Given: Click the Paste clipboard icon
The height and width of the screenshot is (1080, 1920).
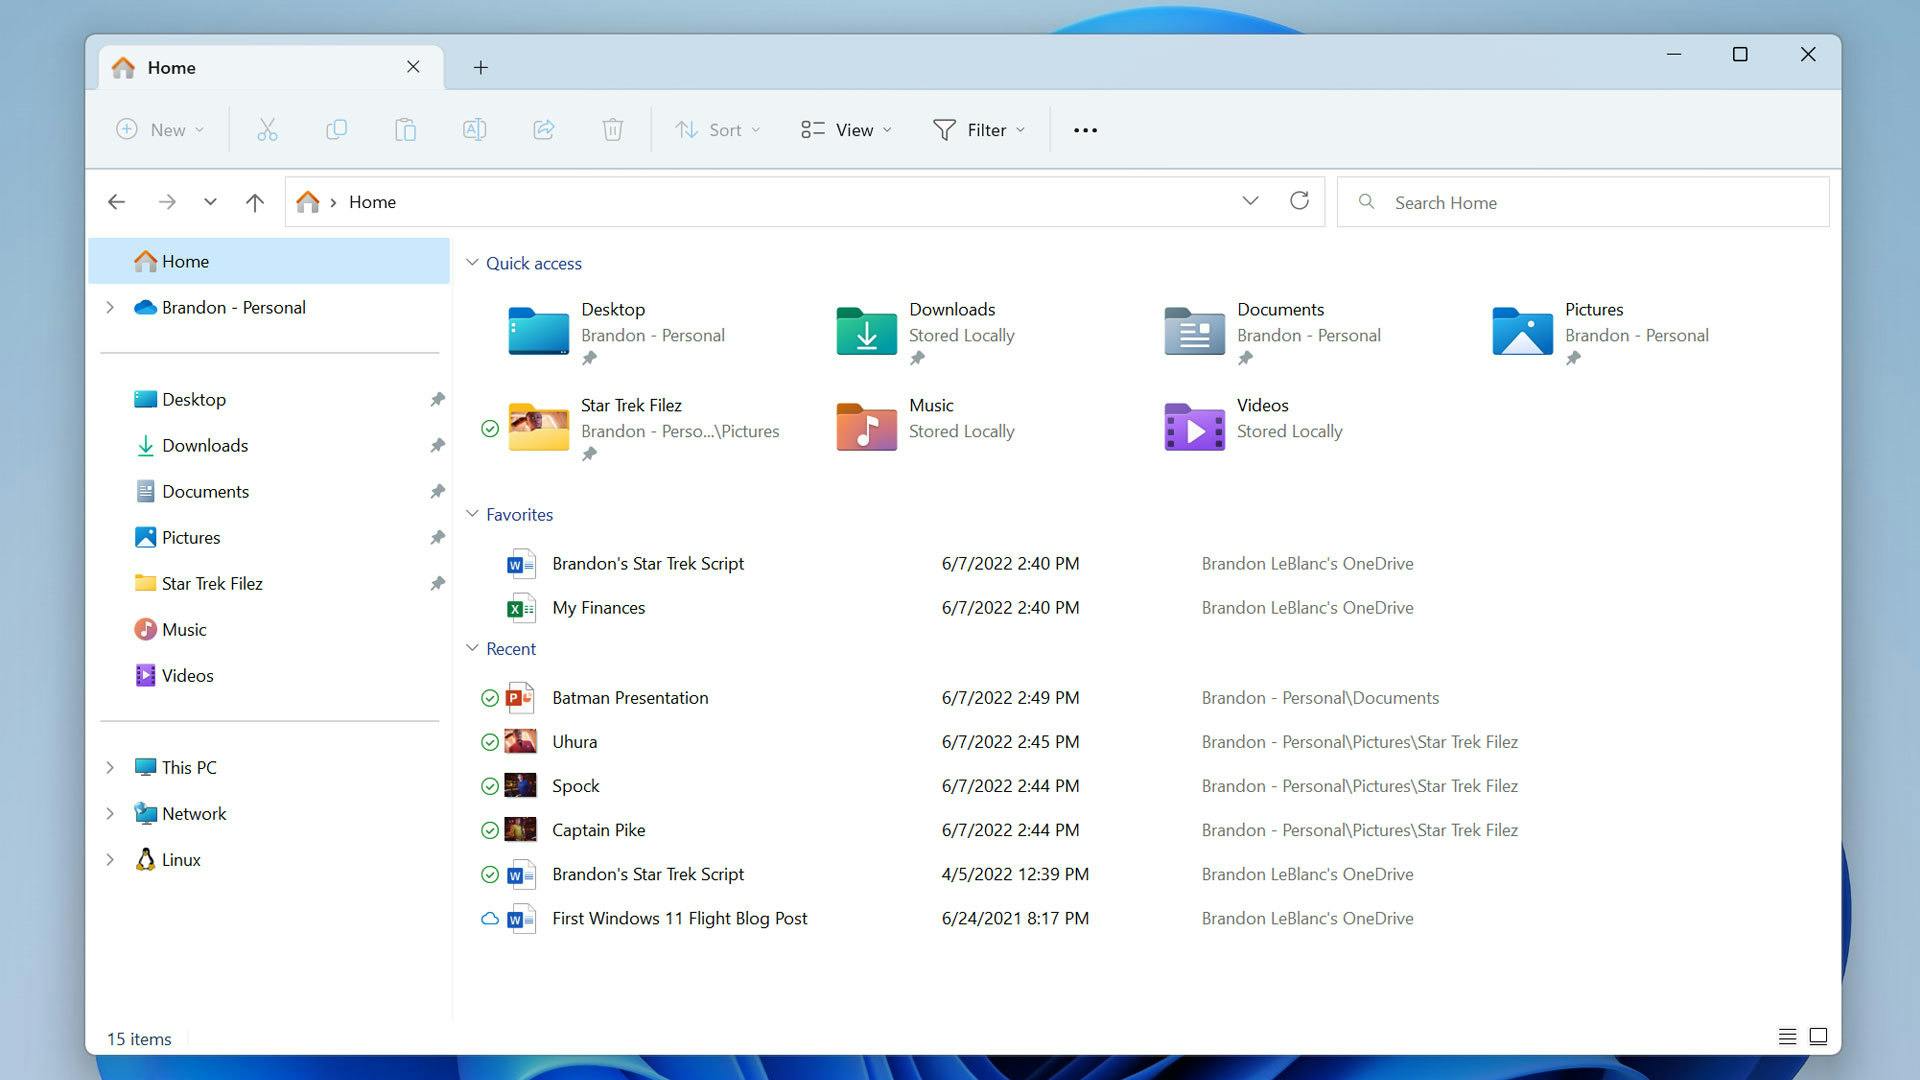Looking at the screenshot, I should click(x=405, y=130).
